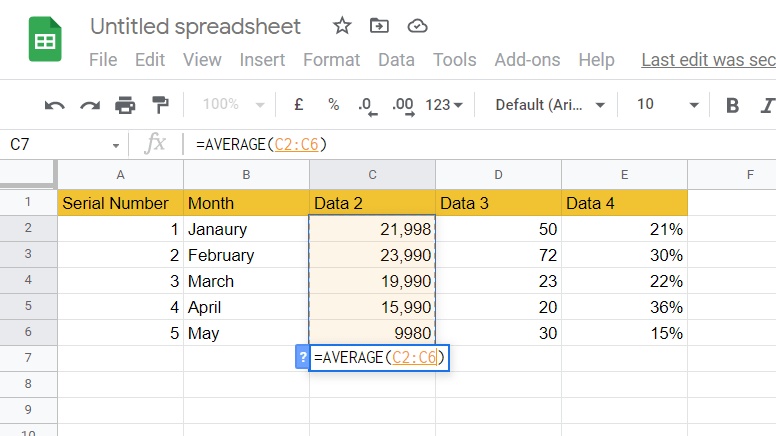776x436 pixels.
Task: Expand the Name box C7 dropdown
Action: [116, 145]
